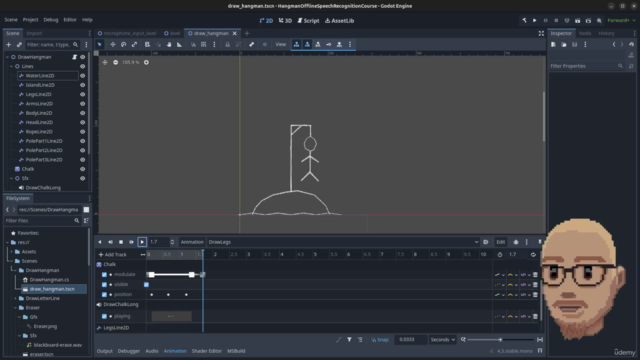
Task: Toggle visibility of HeadLine2D
Action: [82, 122]
